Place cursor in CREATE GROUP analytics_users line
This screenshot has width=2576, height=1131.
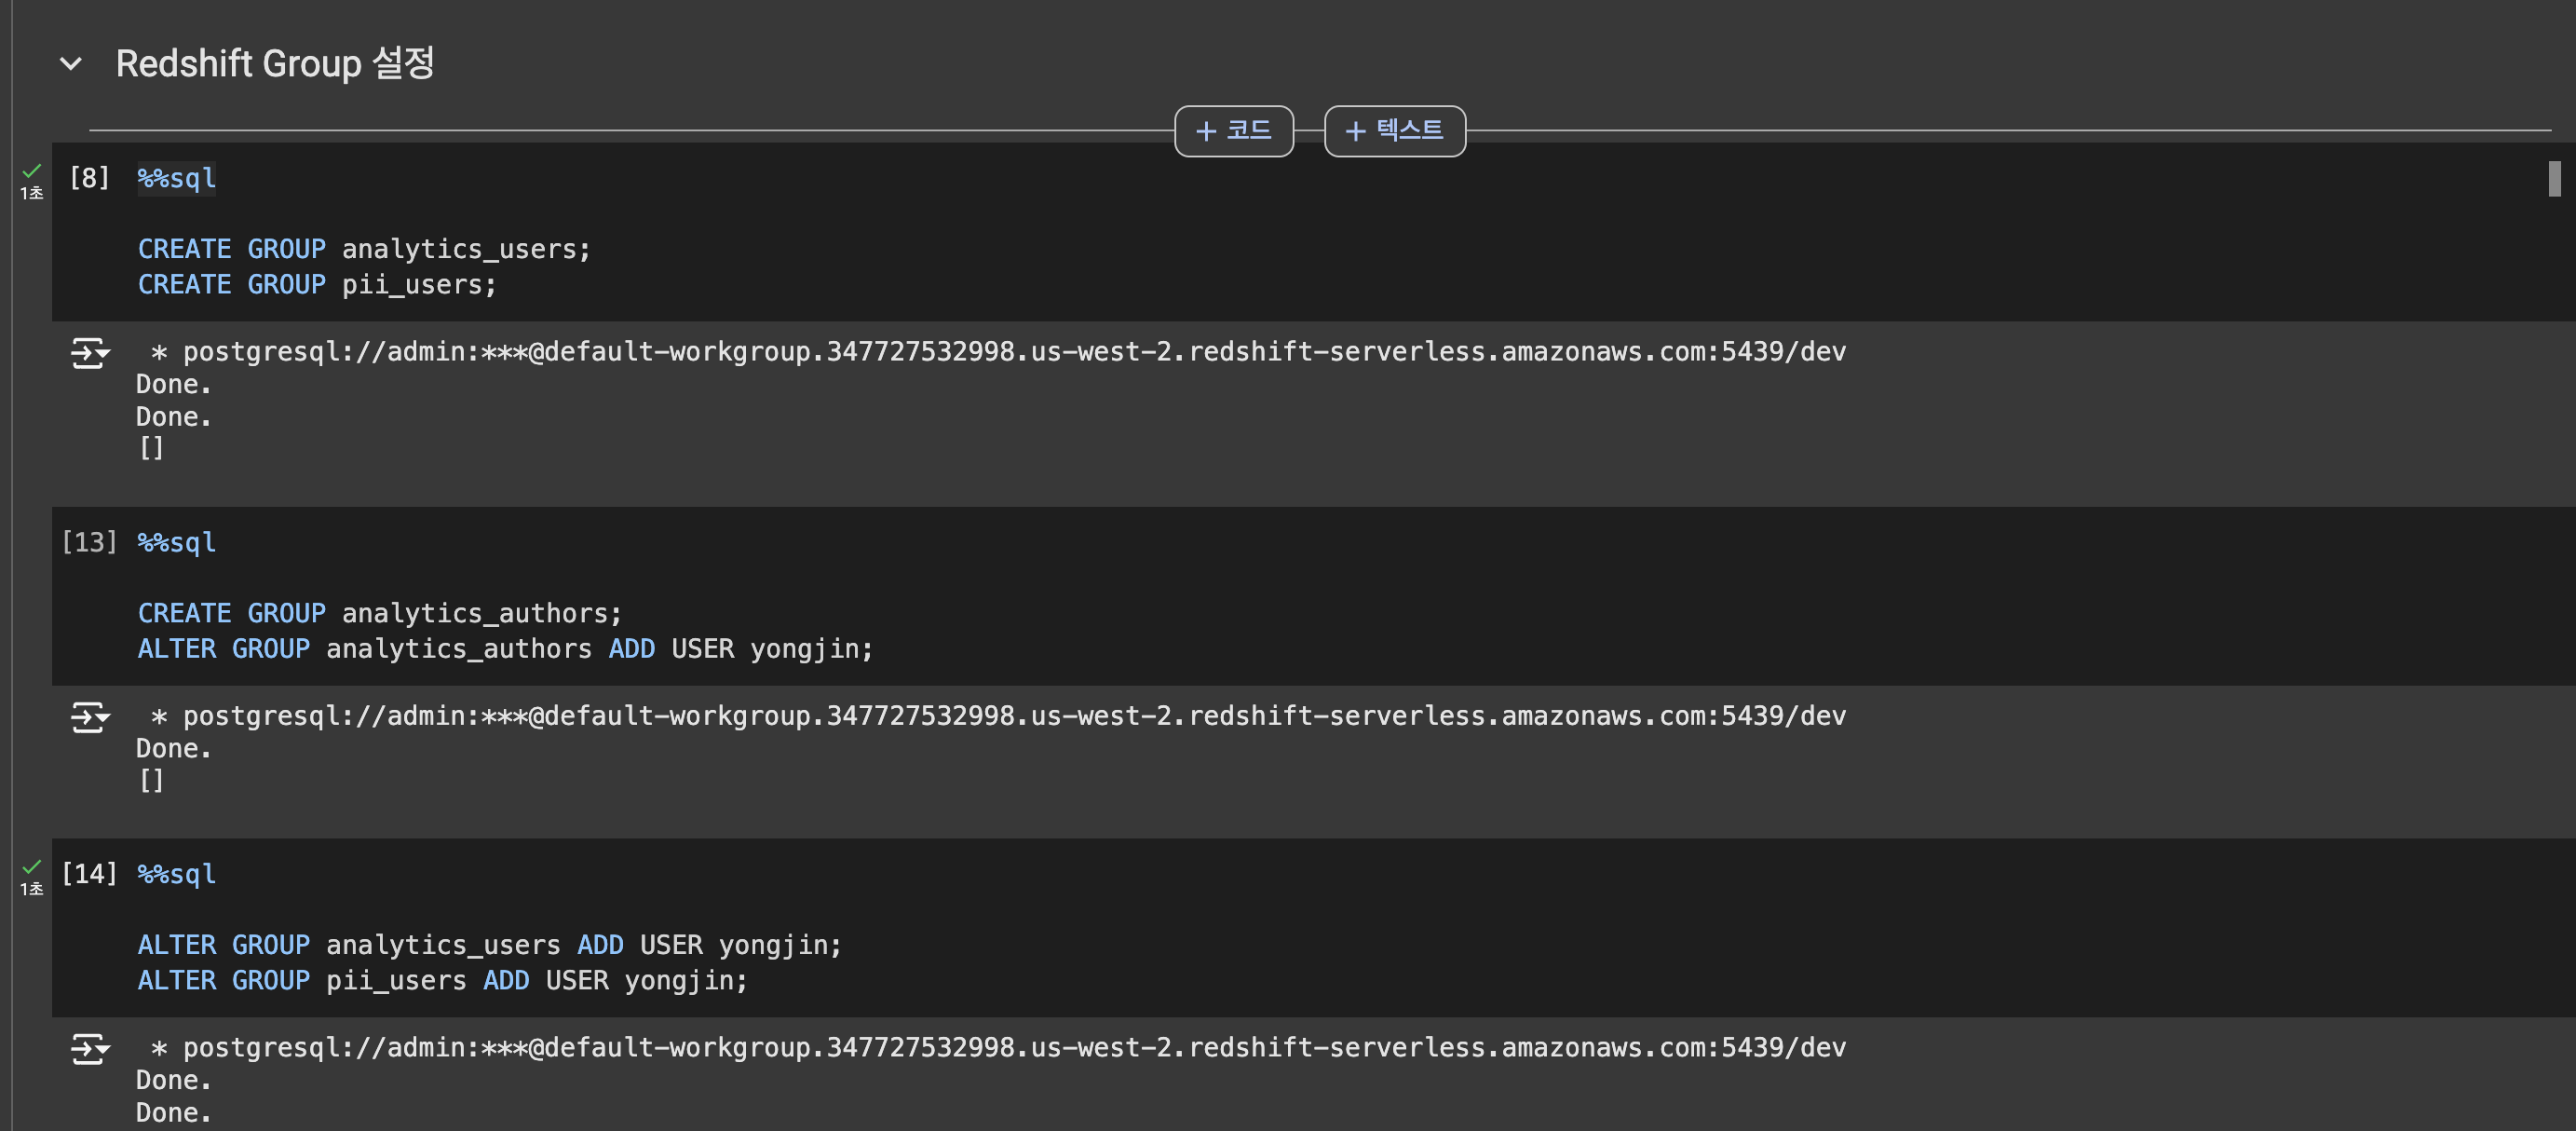point(364,249)
